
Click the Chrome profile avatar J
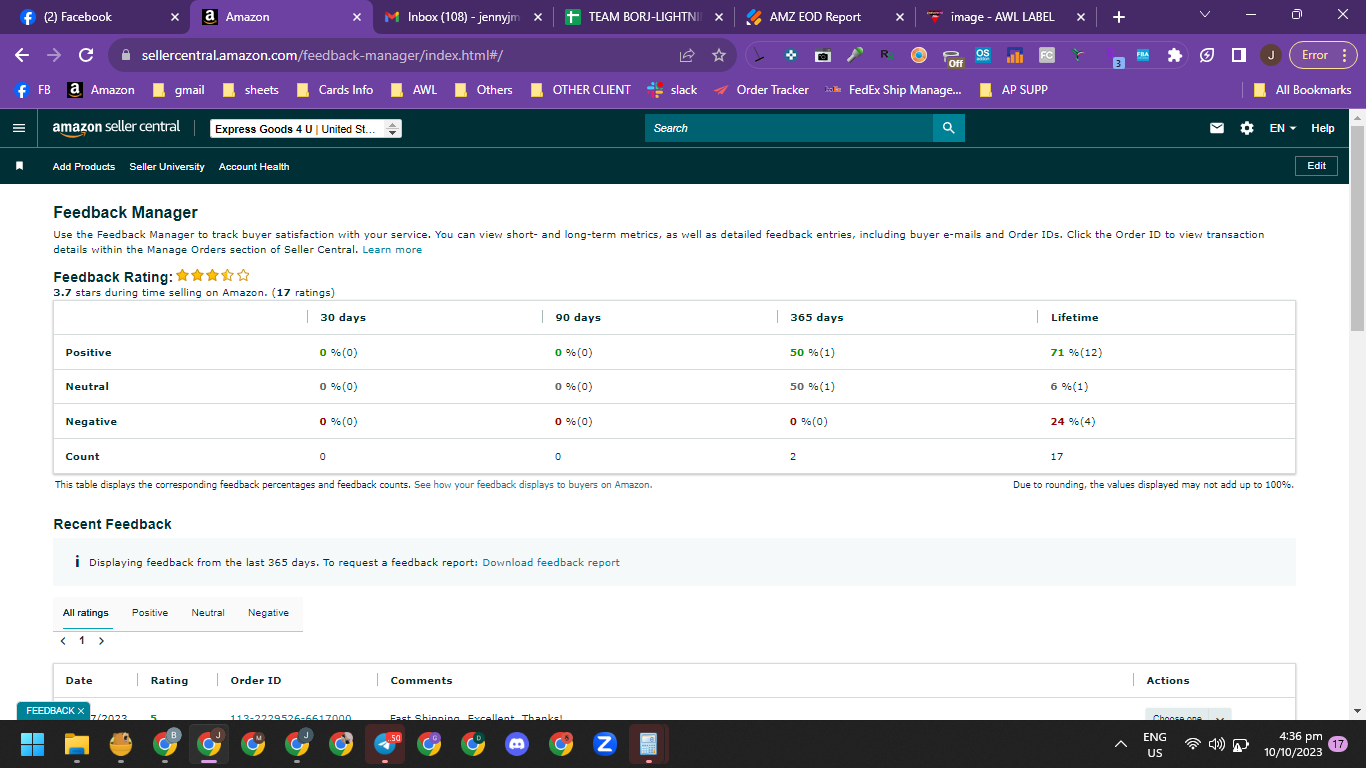[x=1270, y=55]
